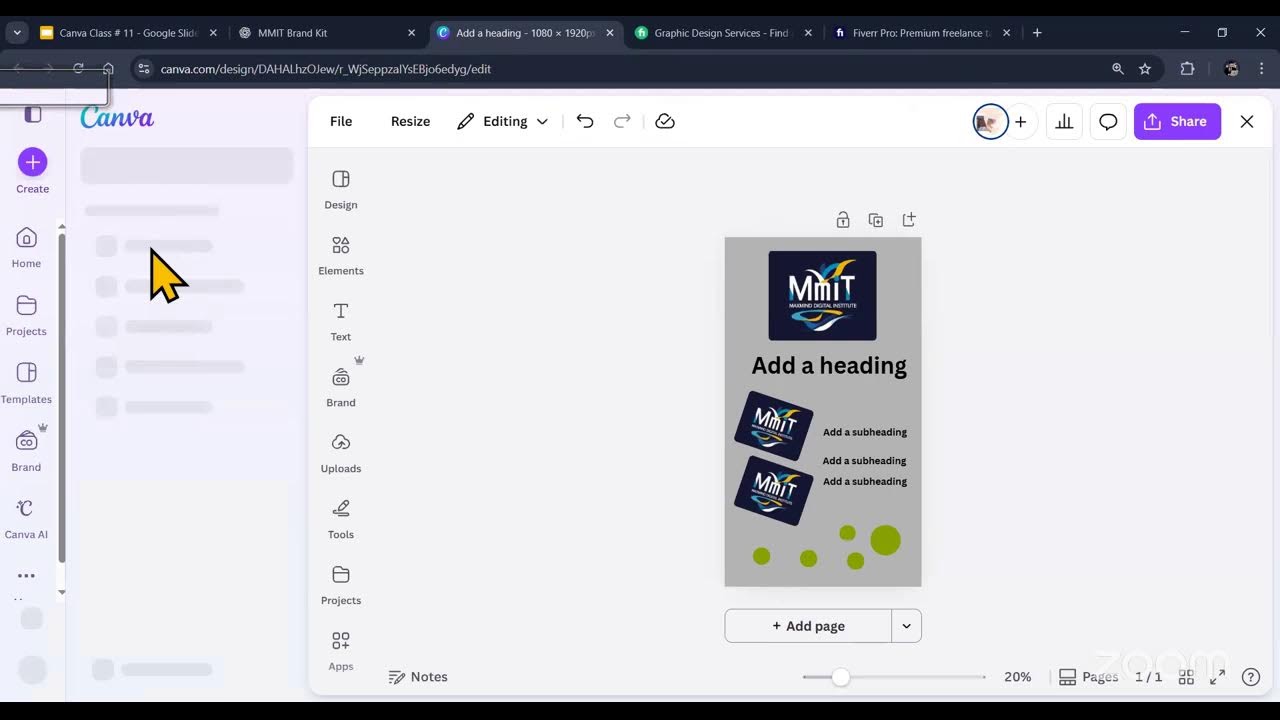Toggle the Canva sidebar panel icon

coord(33,114)
